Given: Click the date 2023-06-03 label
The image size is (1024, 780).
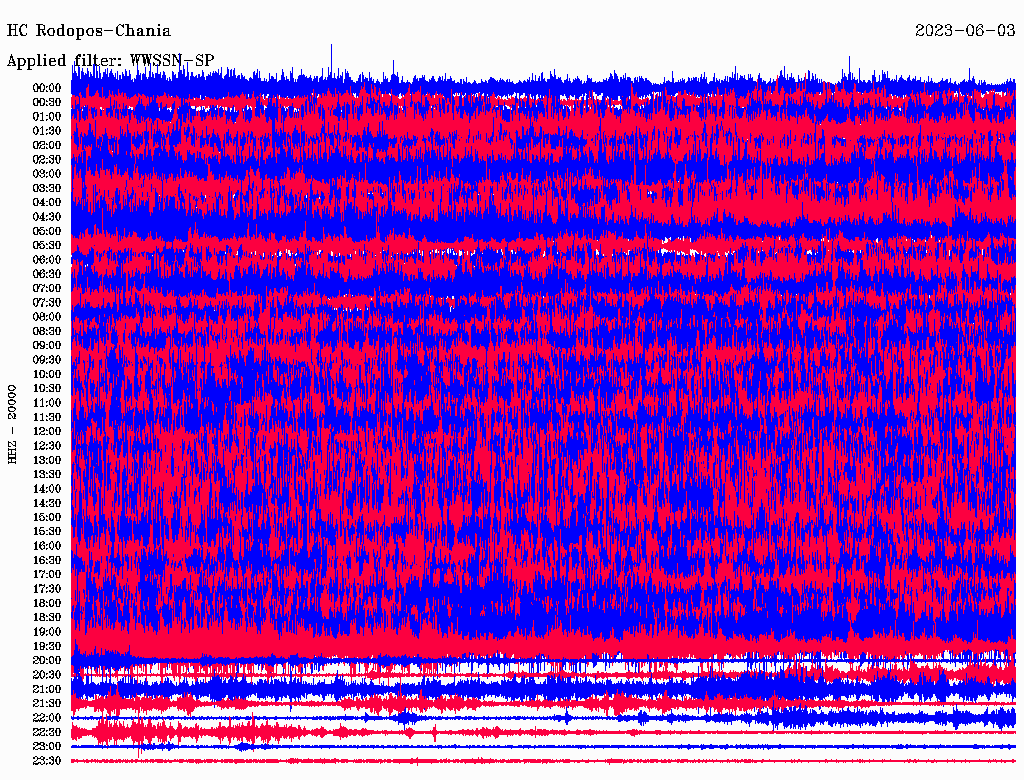Looking at the screenshot, I should click(x=965, y=31).
